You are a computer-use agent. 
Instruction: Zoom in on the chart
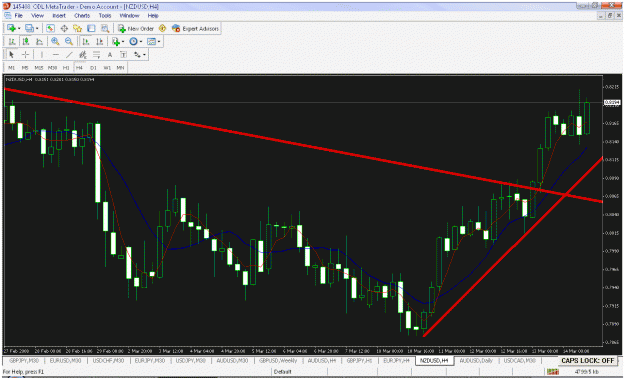[55, 41]
